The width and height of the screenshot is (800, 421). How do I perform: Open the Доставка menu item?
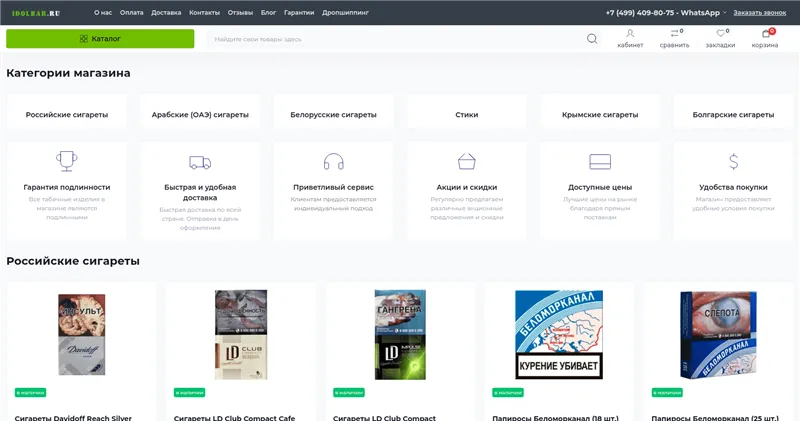pos(166,13)
